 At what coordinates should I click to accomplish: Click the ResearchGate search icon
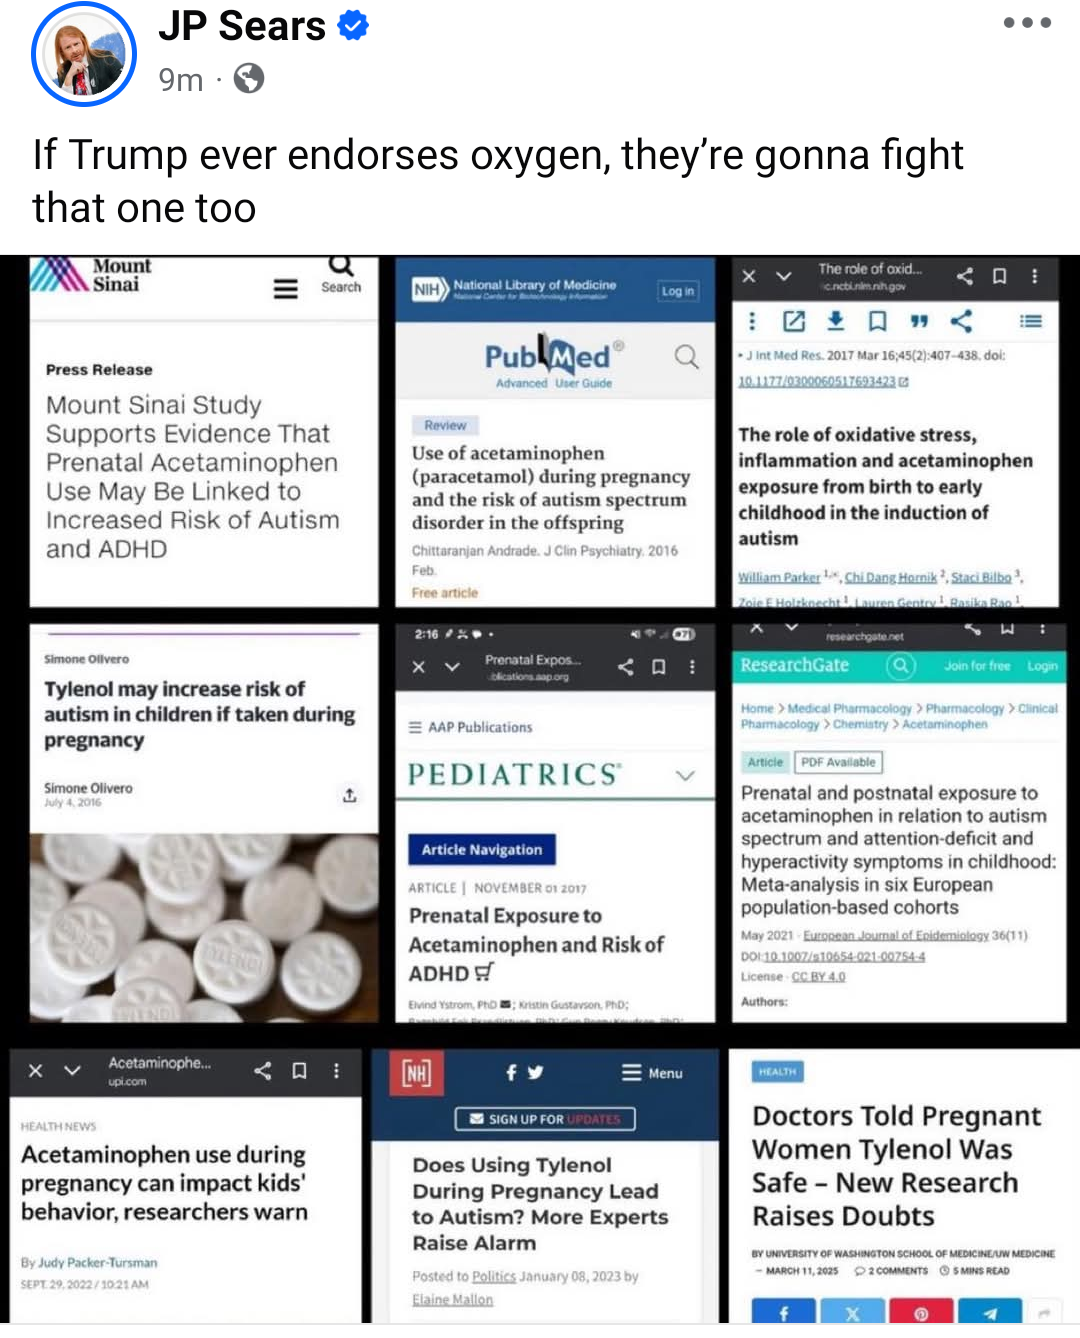point(901,665)
